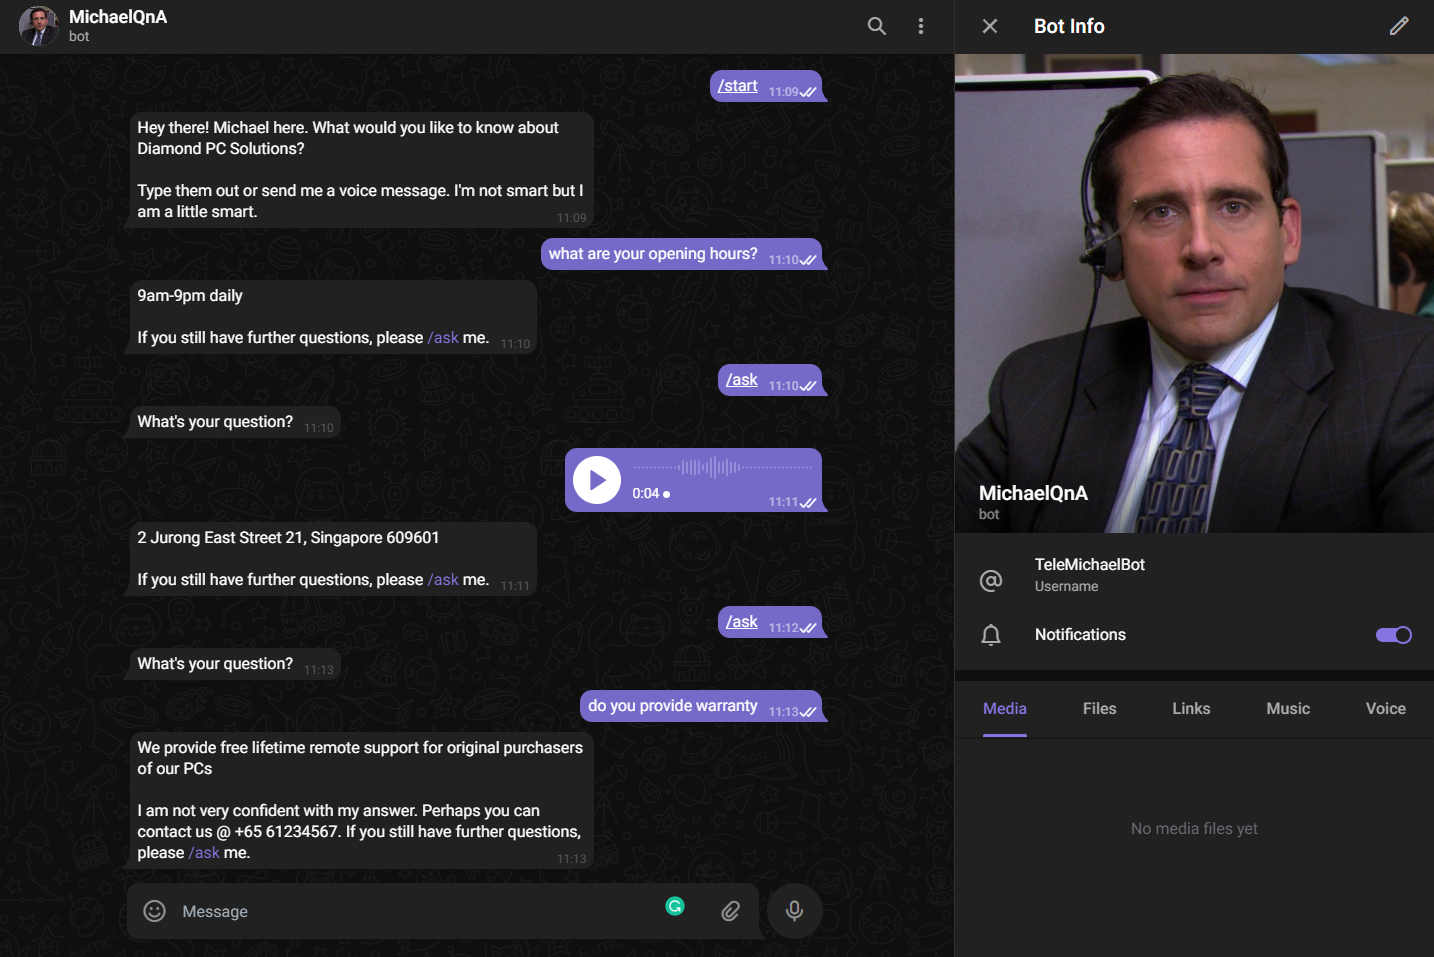
Task: Click the Grammarly icon in the message field
Action: (x=676, y=906)
